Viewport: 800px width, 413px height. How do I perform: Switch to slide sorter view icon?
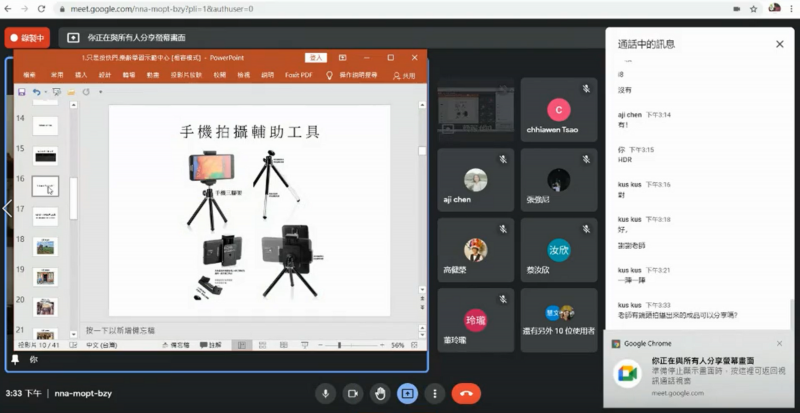coord(262,345)
